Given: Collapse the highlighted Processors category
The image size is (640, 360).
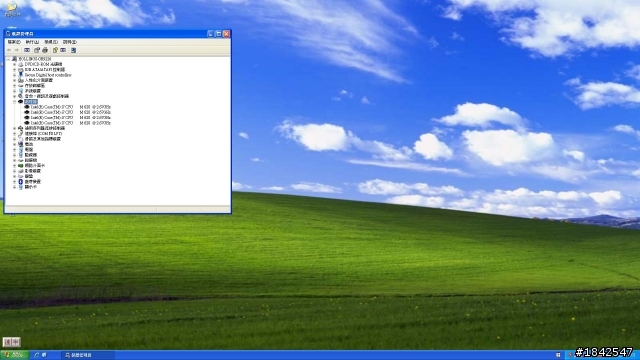Looking at the screenshot, I should [x=14, y=102].
